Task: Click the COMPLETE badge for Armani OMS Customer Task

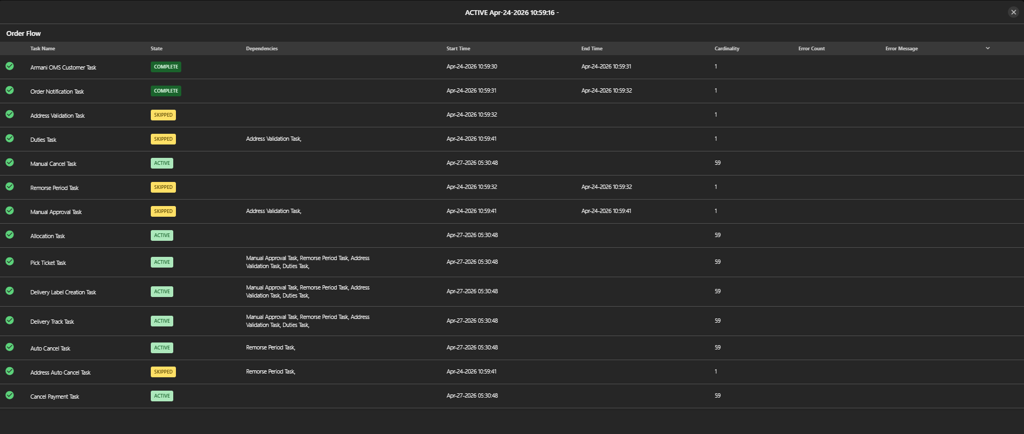Action: pos(166,67)
